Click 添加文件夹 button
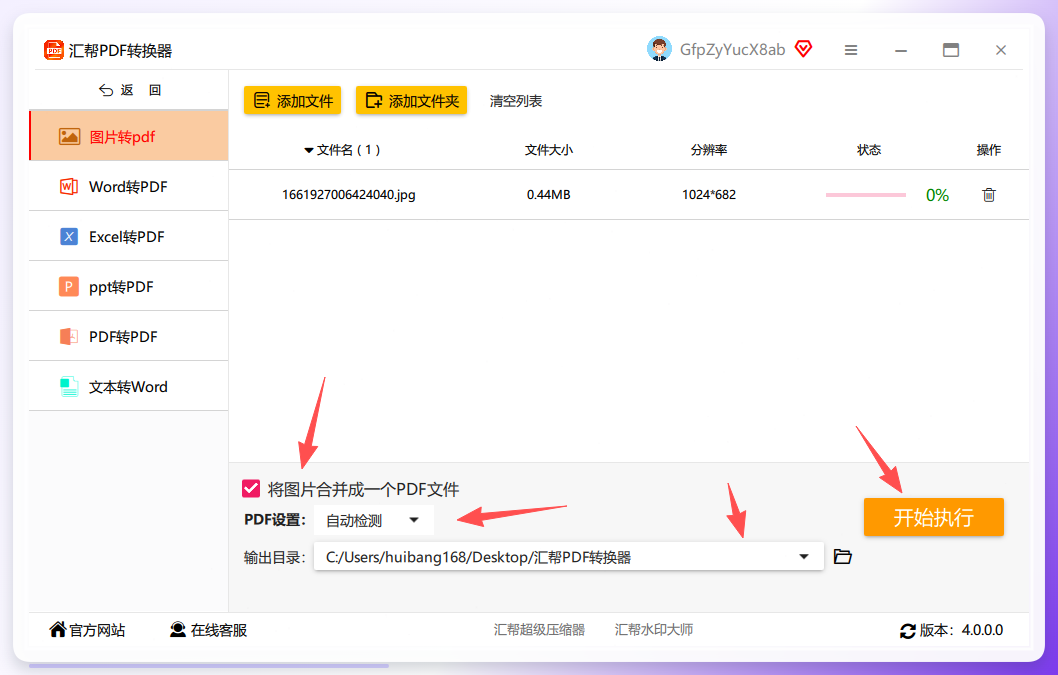The width and height of the screenshot is (1058, 675). 412,101
